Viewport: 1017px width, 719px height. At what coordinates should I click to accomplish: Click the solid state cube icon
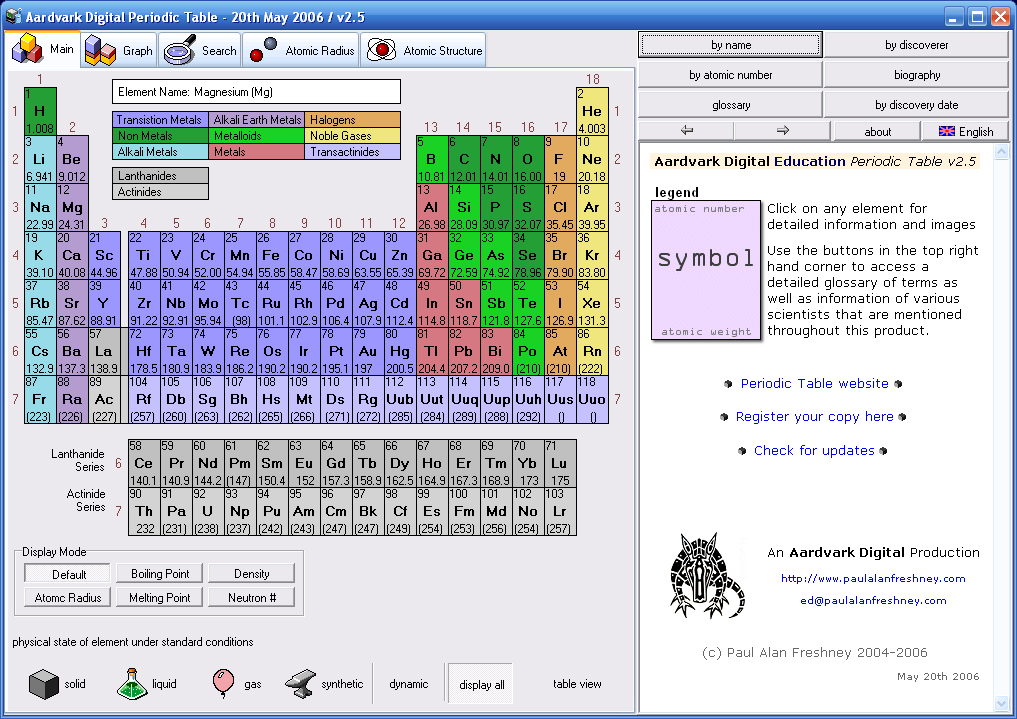pos(43,684)
